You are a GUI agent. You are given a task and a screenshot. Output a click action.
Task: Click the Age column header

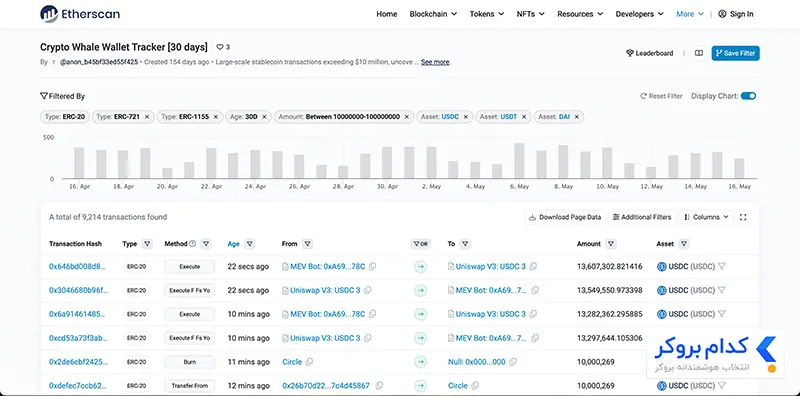click(x=234, y=244)
